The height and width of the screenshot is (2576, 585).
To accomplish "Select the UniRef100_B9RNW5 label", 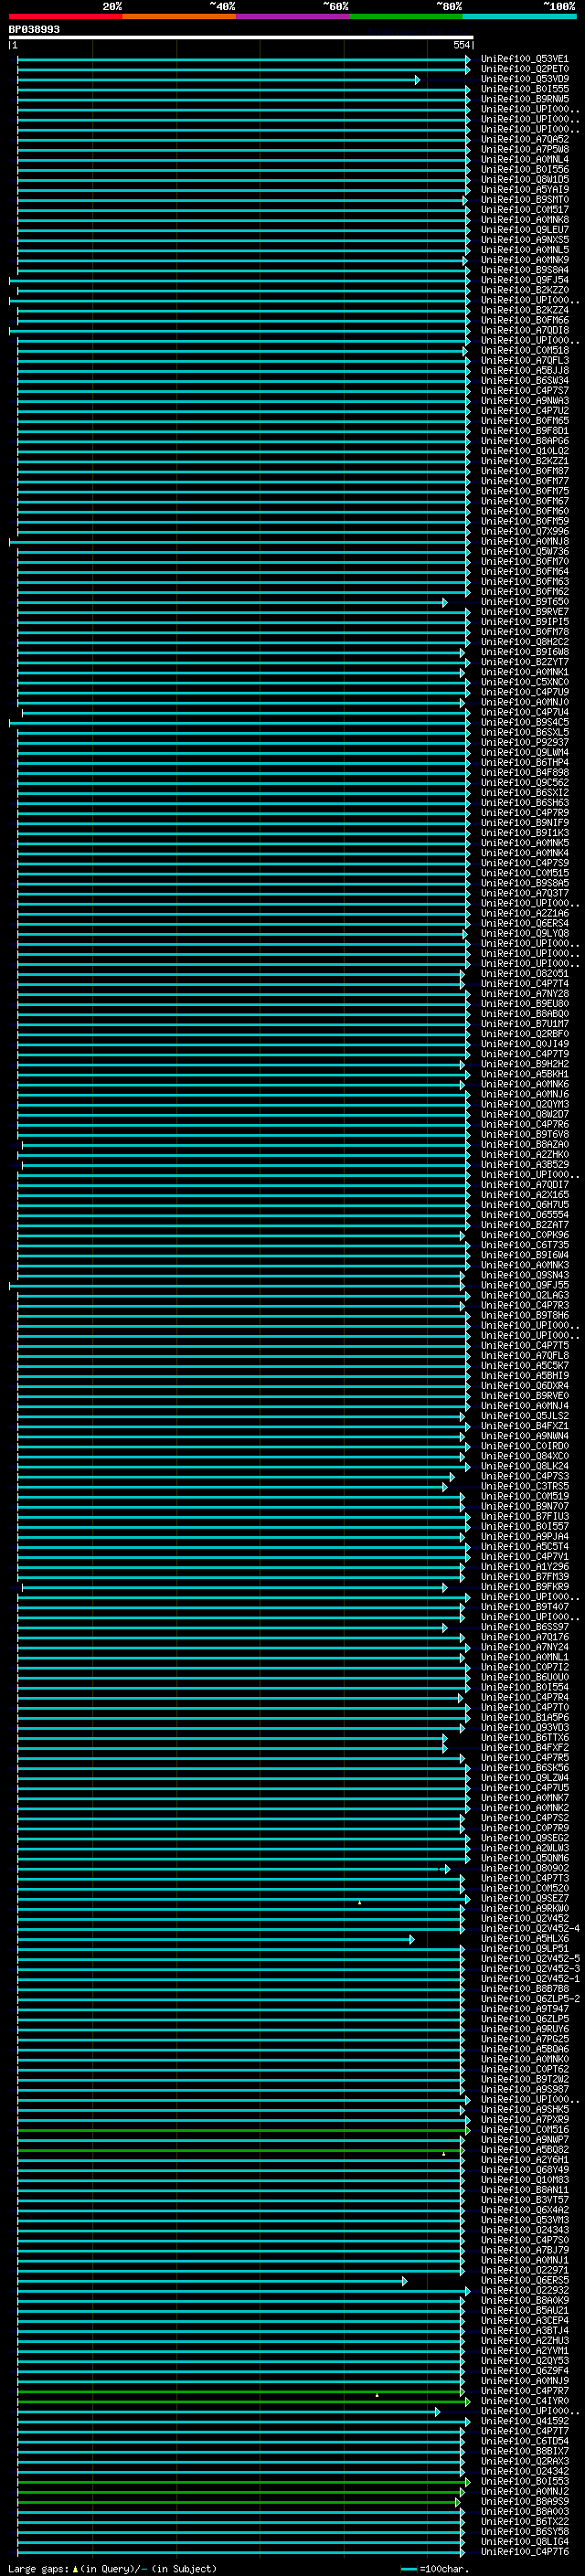I will (524, 99).
